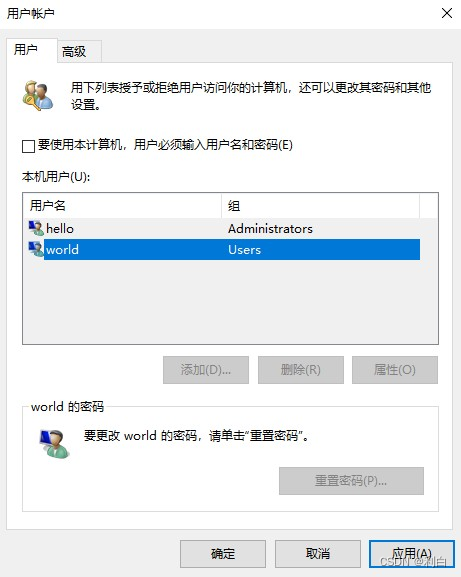Confirm with the 确定 button
The width and height of the screenshot is (461, 577).
coord(223,553)
